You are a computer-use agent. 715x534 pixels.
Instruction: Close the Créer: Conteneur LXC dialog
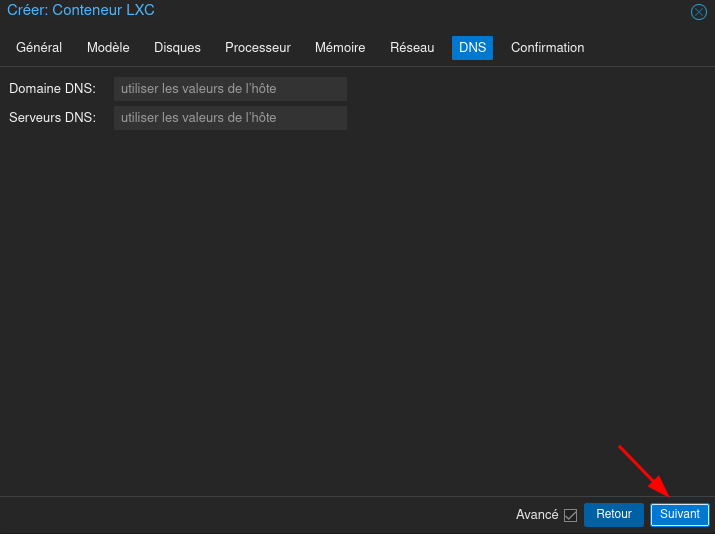(x=699, y=12)
